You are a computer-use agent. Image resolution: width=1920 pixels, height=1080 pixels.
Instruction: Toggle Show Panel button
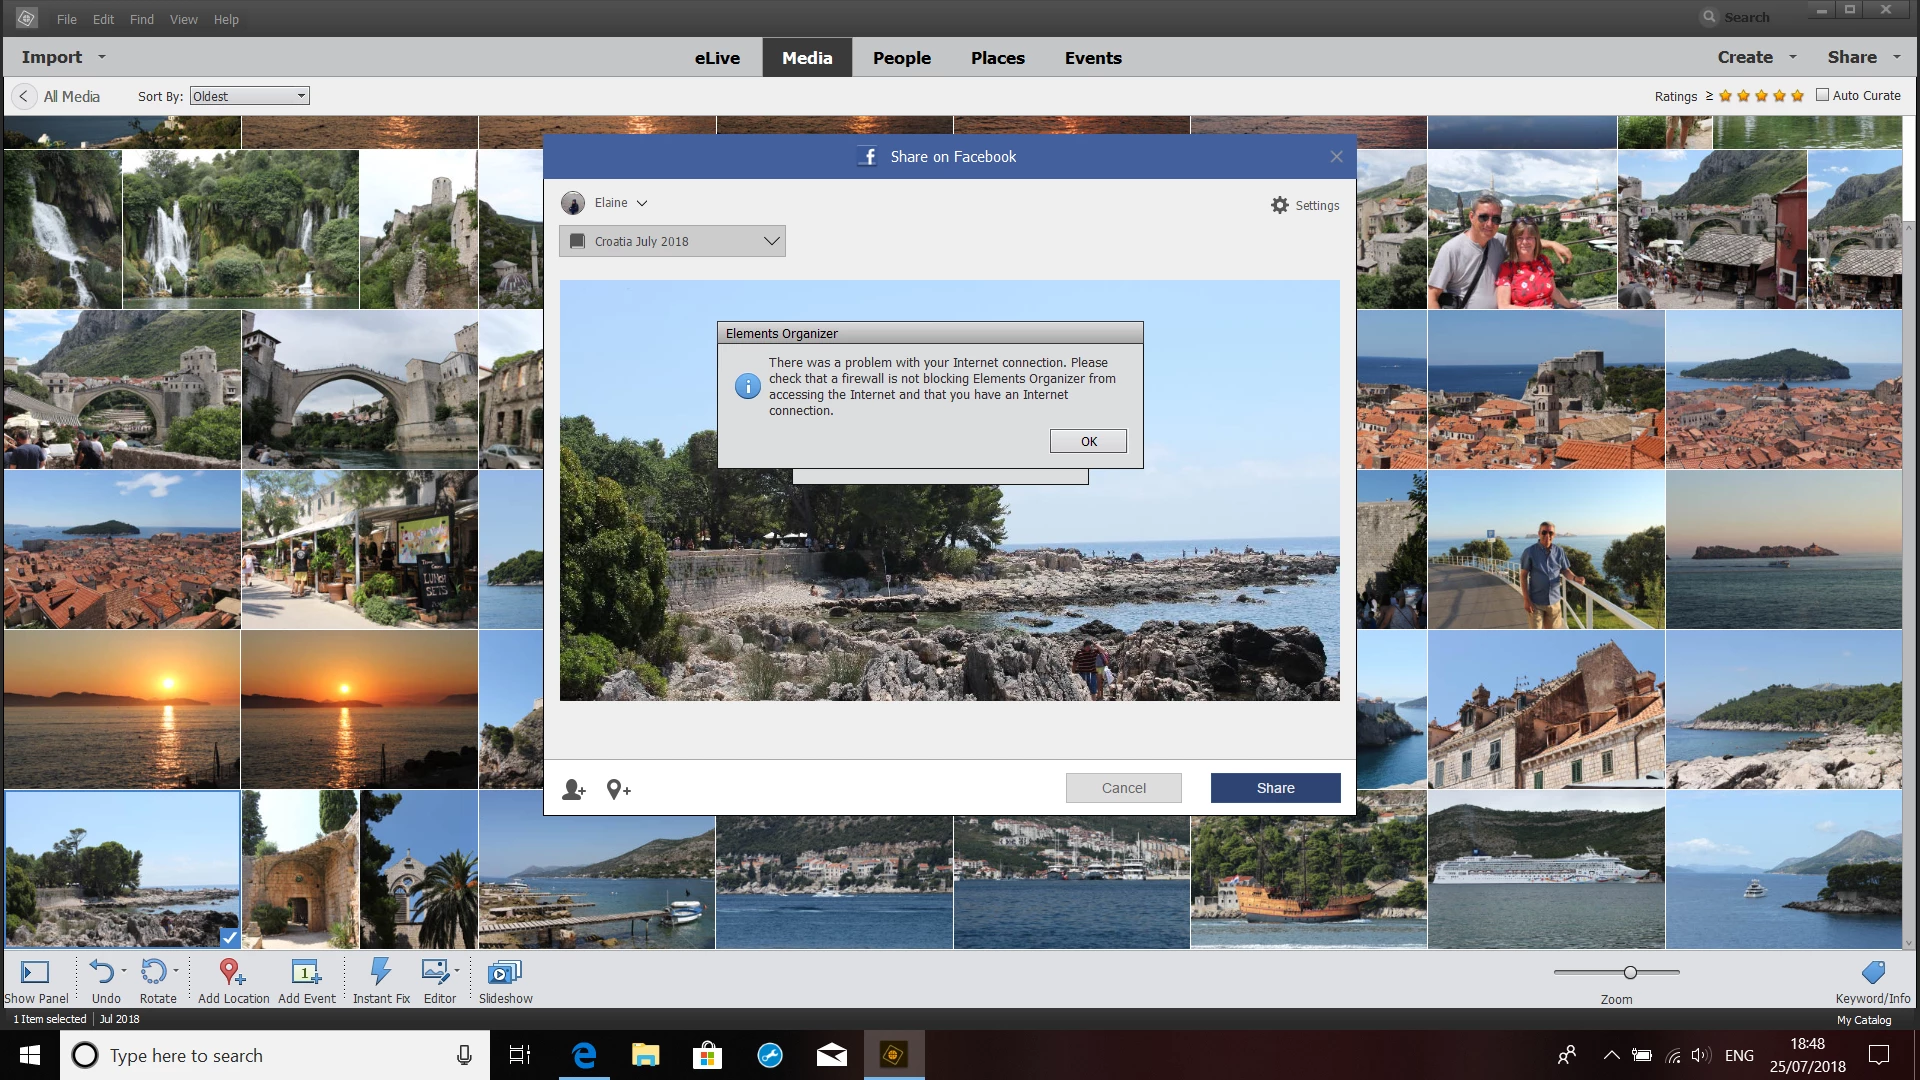click(x=35, y=972)
